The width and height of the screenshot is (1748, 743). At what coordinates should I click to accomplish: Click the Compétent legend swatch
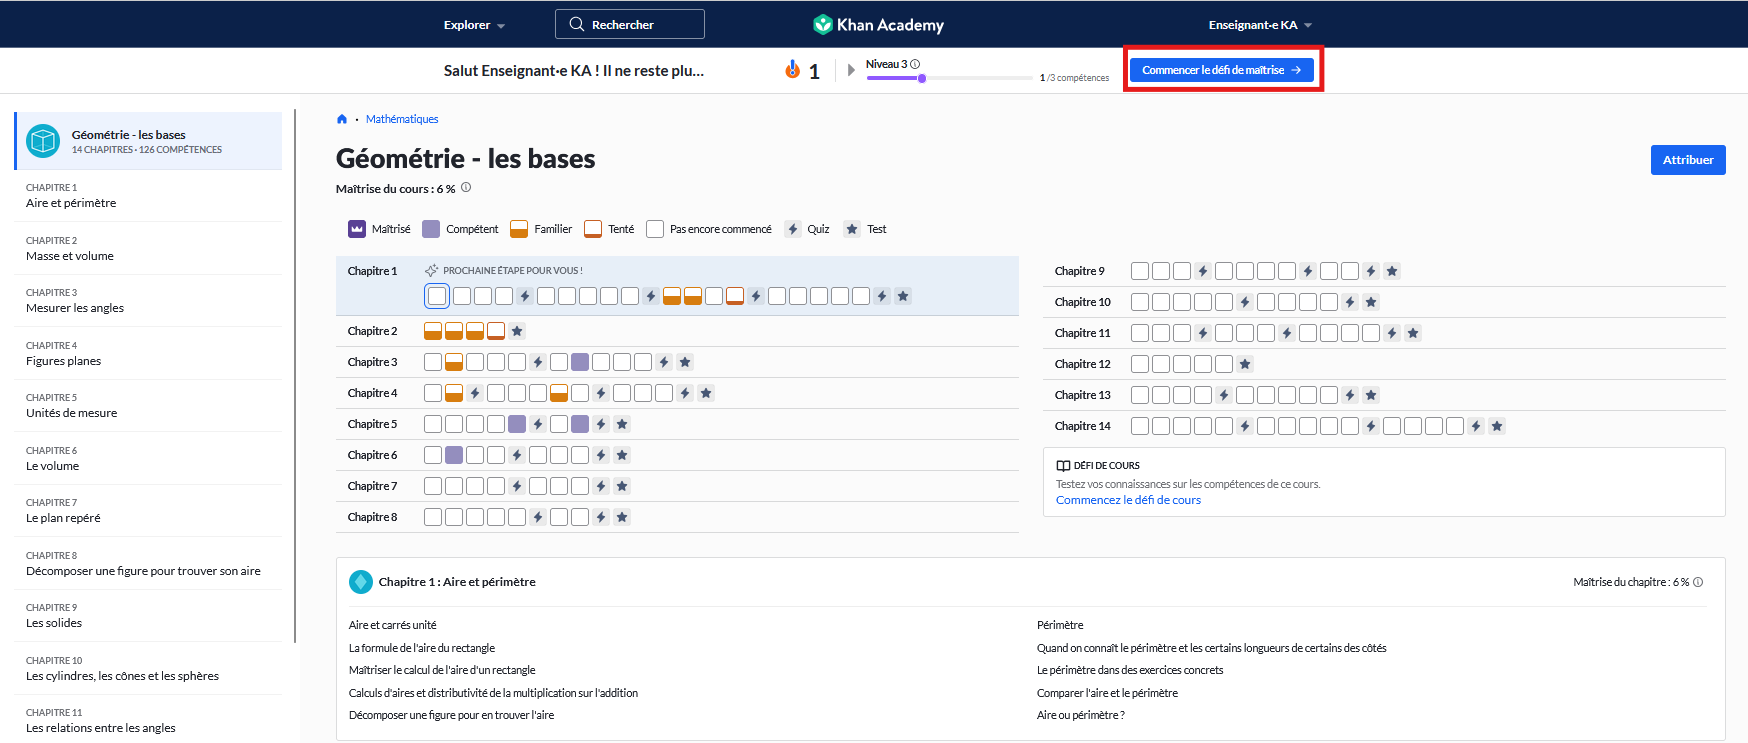pyautogui.click(x=431, y=229)
